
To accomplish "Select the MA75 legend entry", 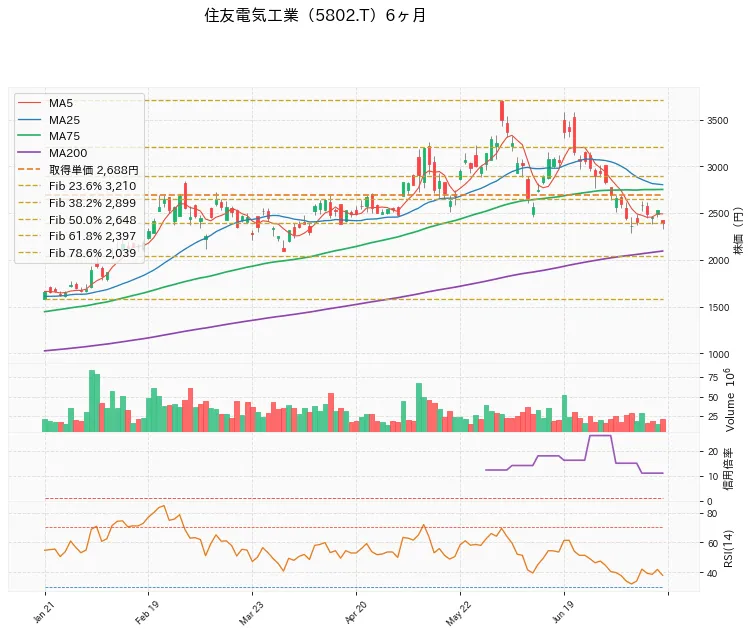I will click(x=48, y=136).
